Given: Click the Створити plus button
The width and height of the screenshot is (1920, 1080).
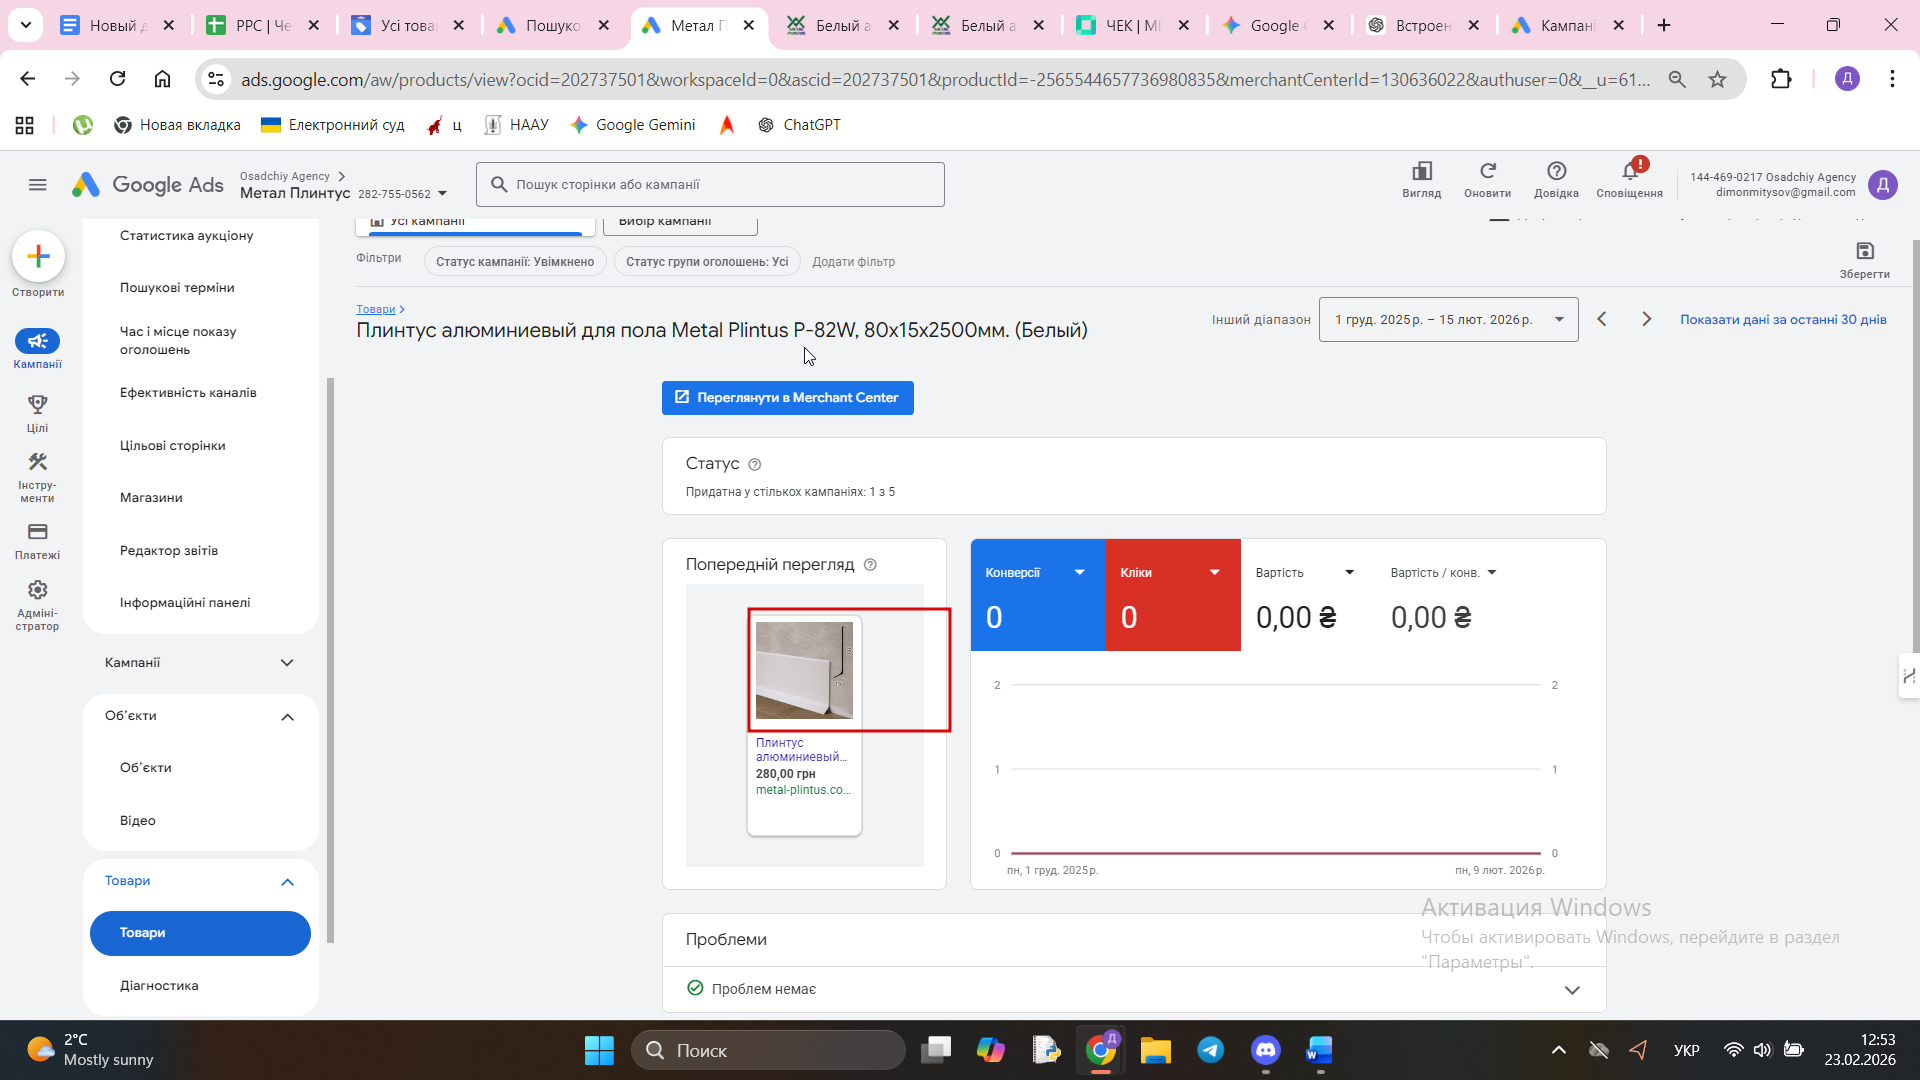Looking at the screenshot, I should coord(38,257).
